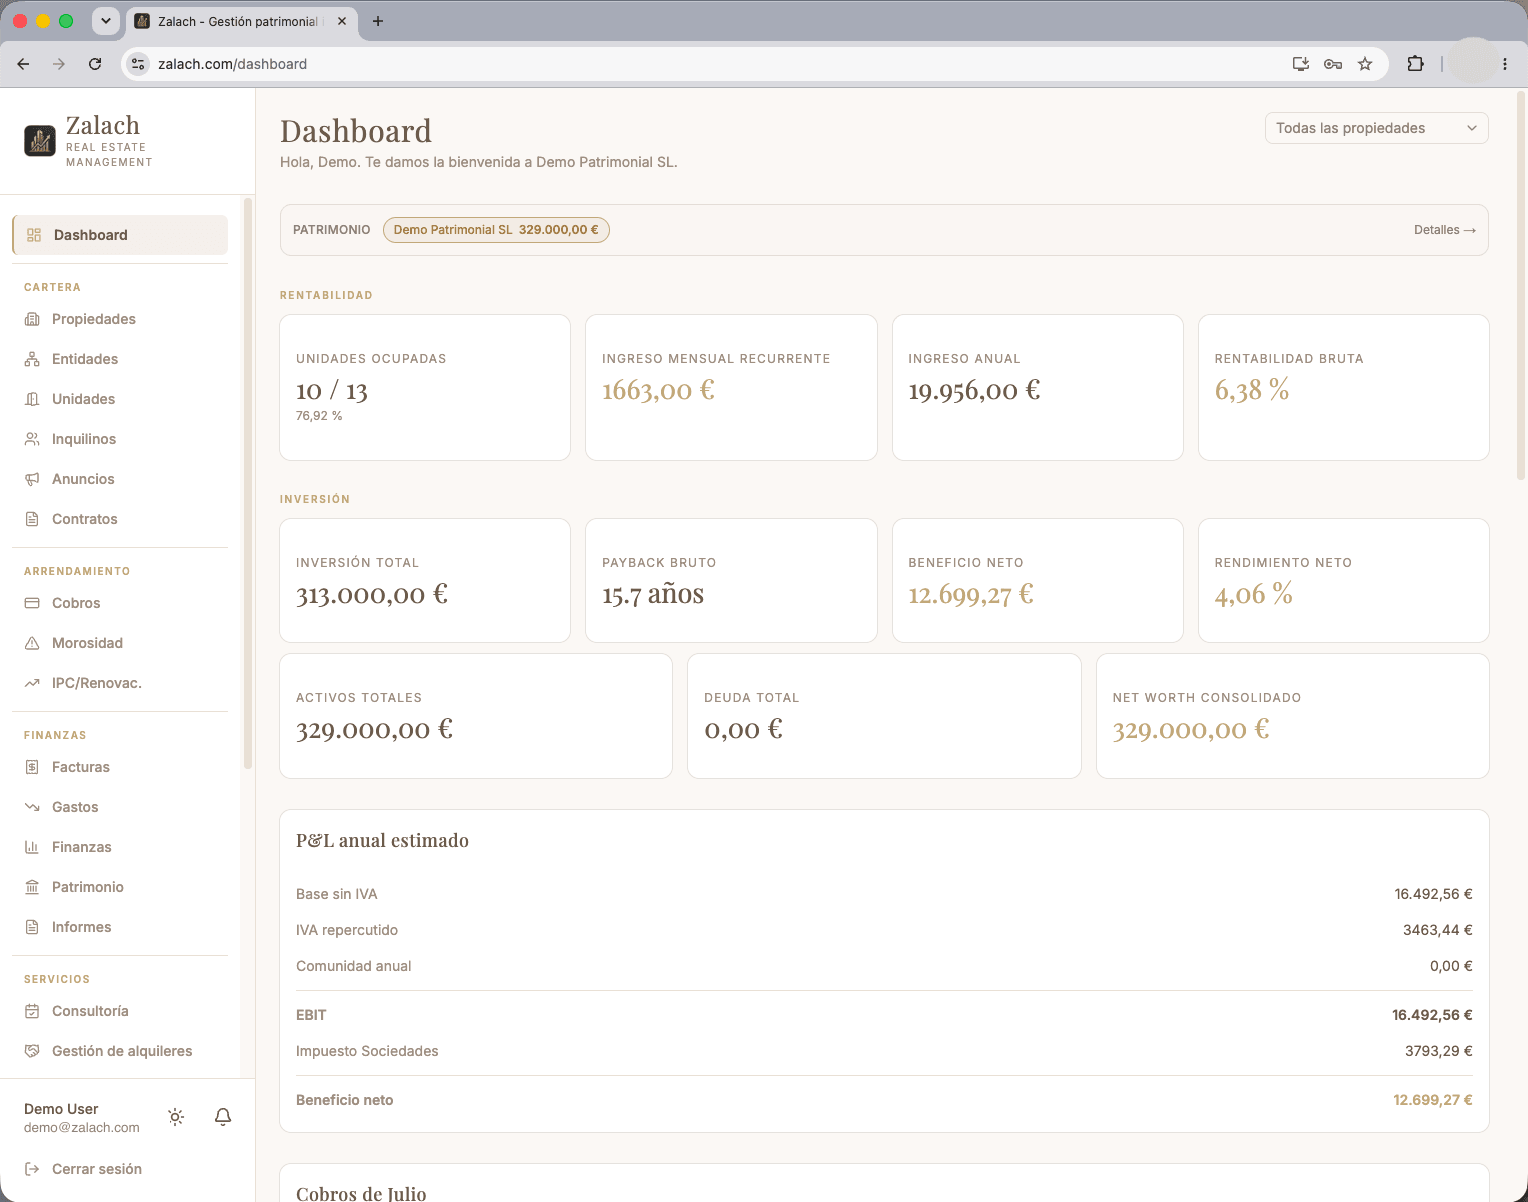
Task: Open browser extensions puzzle icon
Action: click(x=1415, y=64)
